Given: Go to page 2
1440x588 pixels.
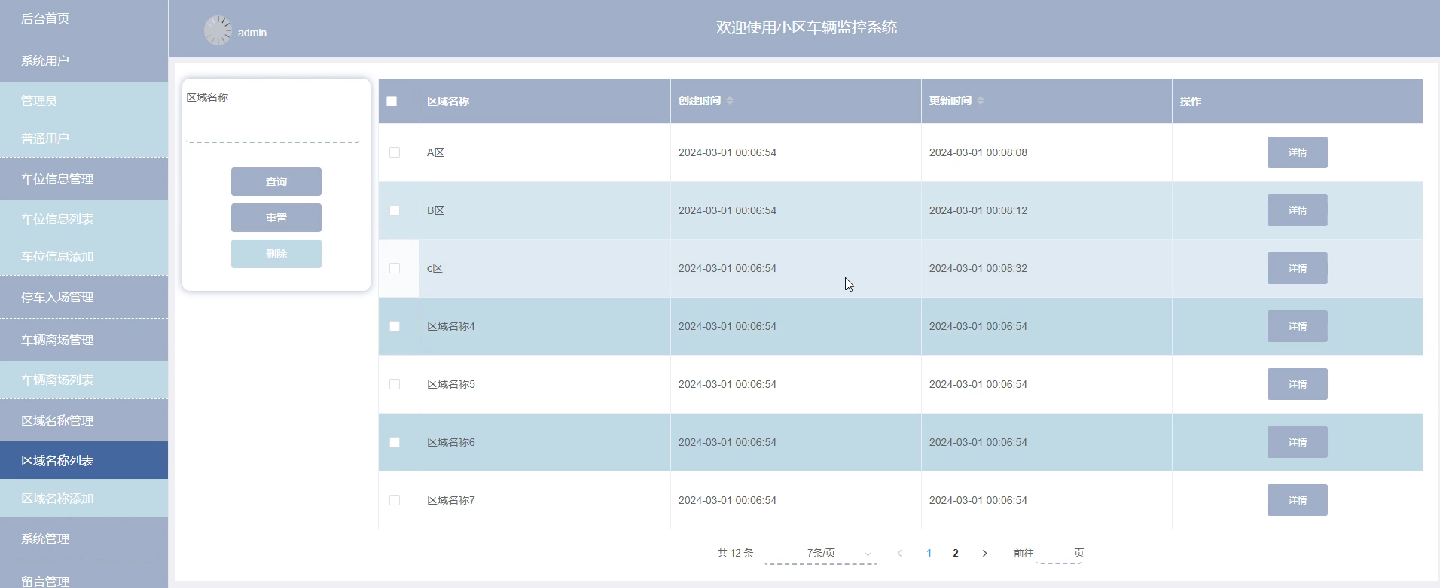Looking at the screenshot, I should (x=956, y=553).
